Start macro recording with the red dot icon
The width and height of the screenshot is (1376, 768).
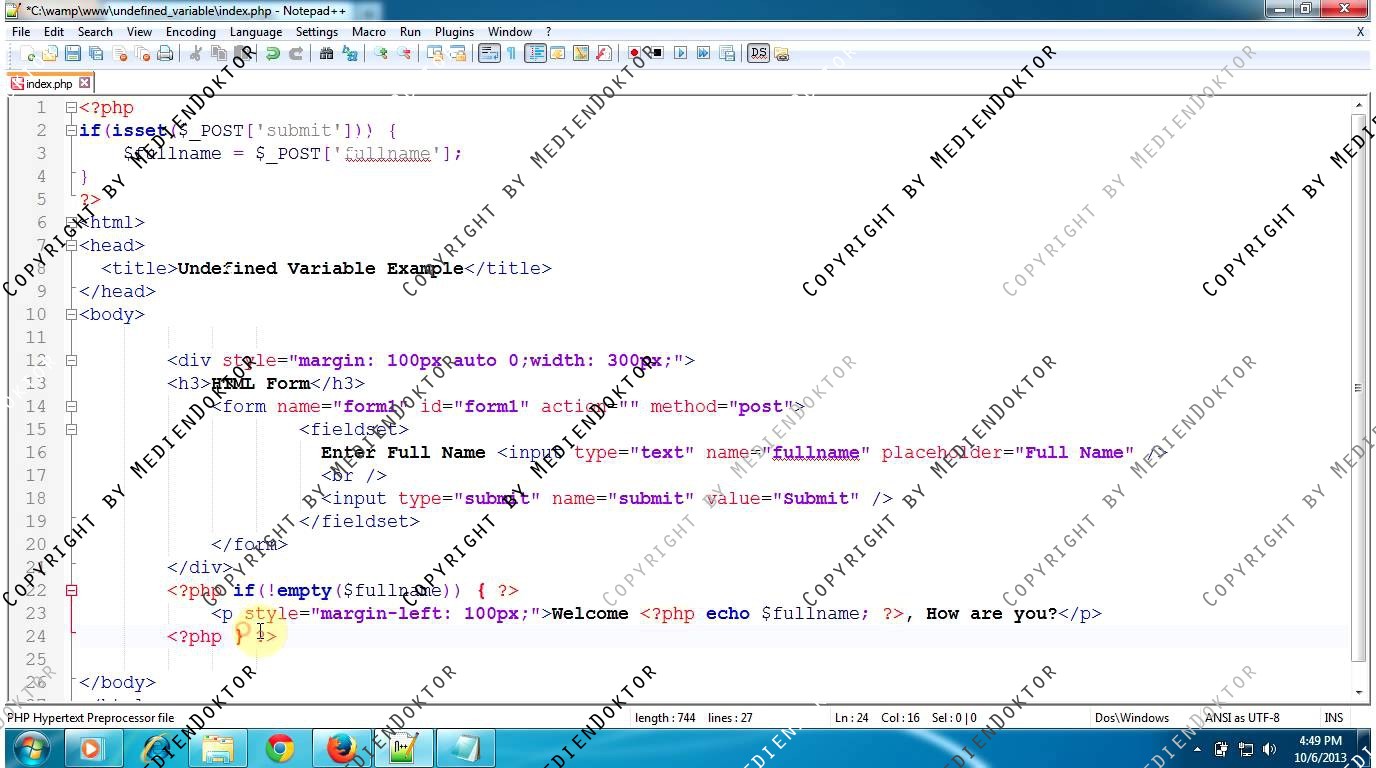click(x=634, y=54)
